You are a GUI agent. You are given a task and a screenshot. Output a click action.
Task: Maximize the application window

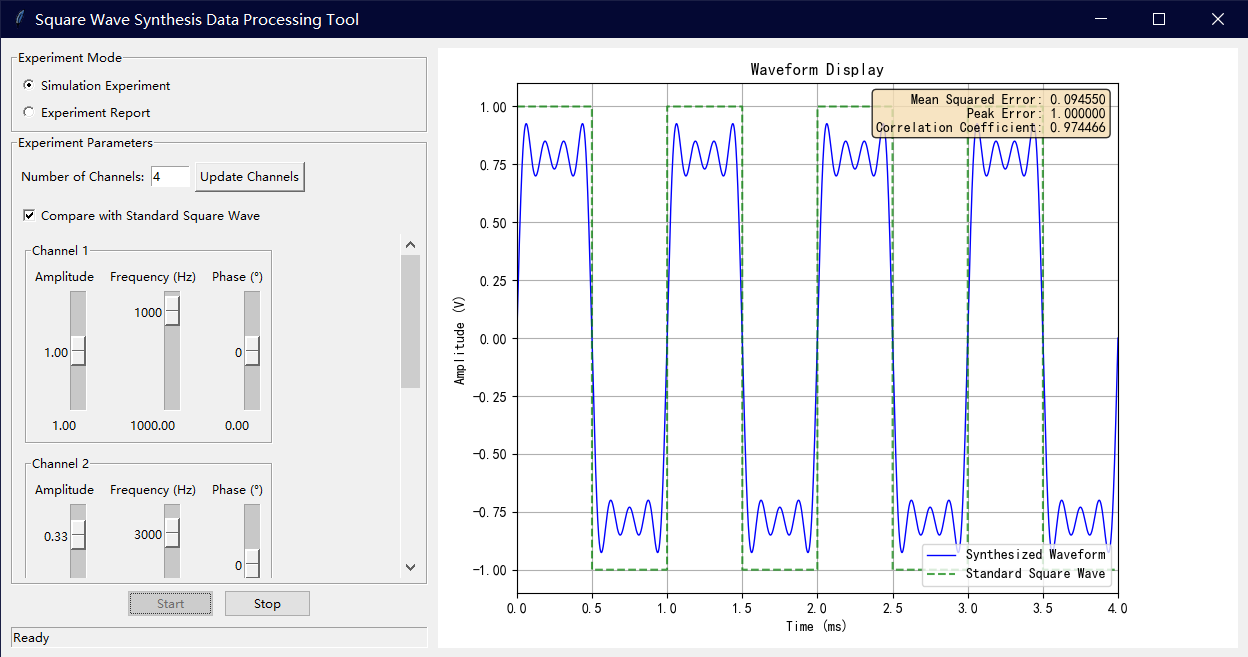[x=1159, y=19]
